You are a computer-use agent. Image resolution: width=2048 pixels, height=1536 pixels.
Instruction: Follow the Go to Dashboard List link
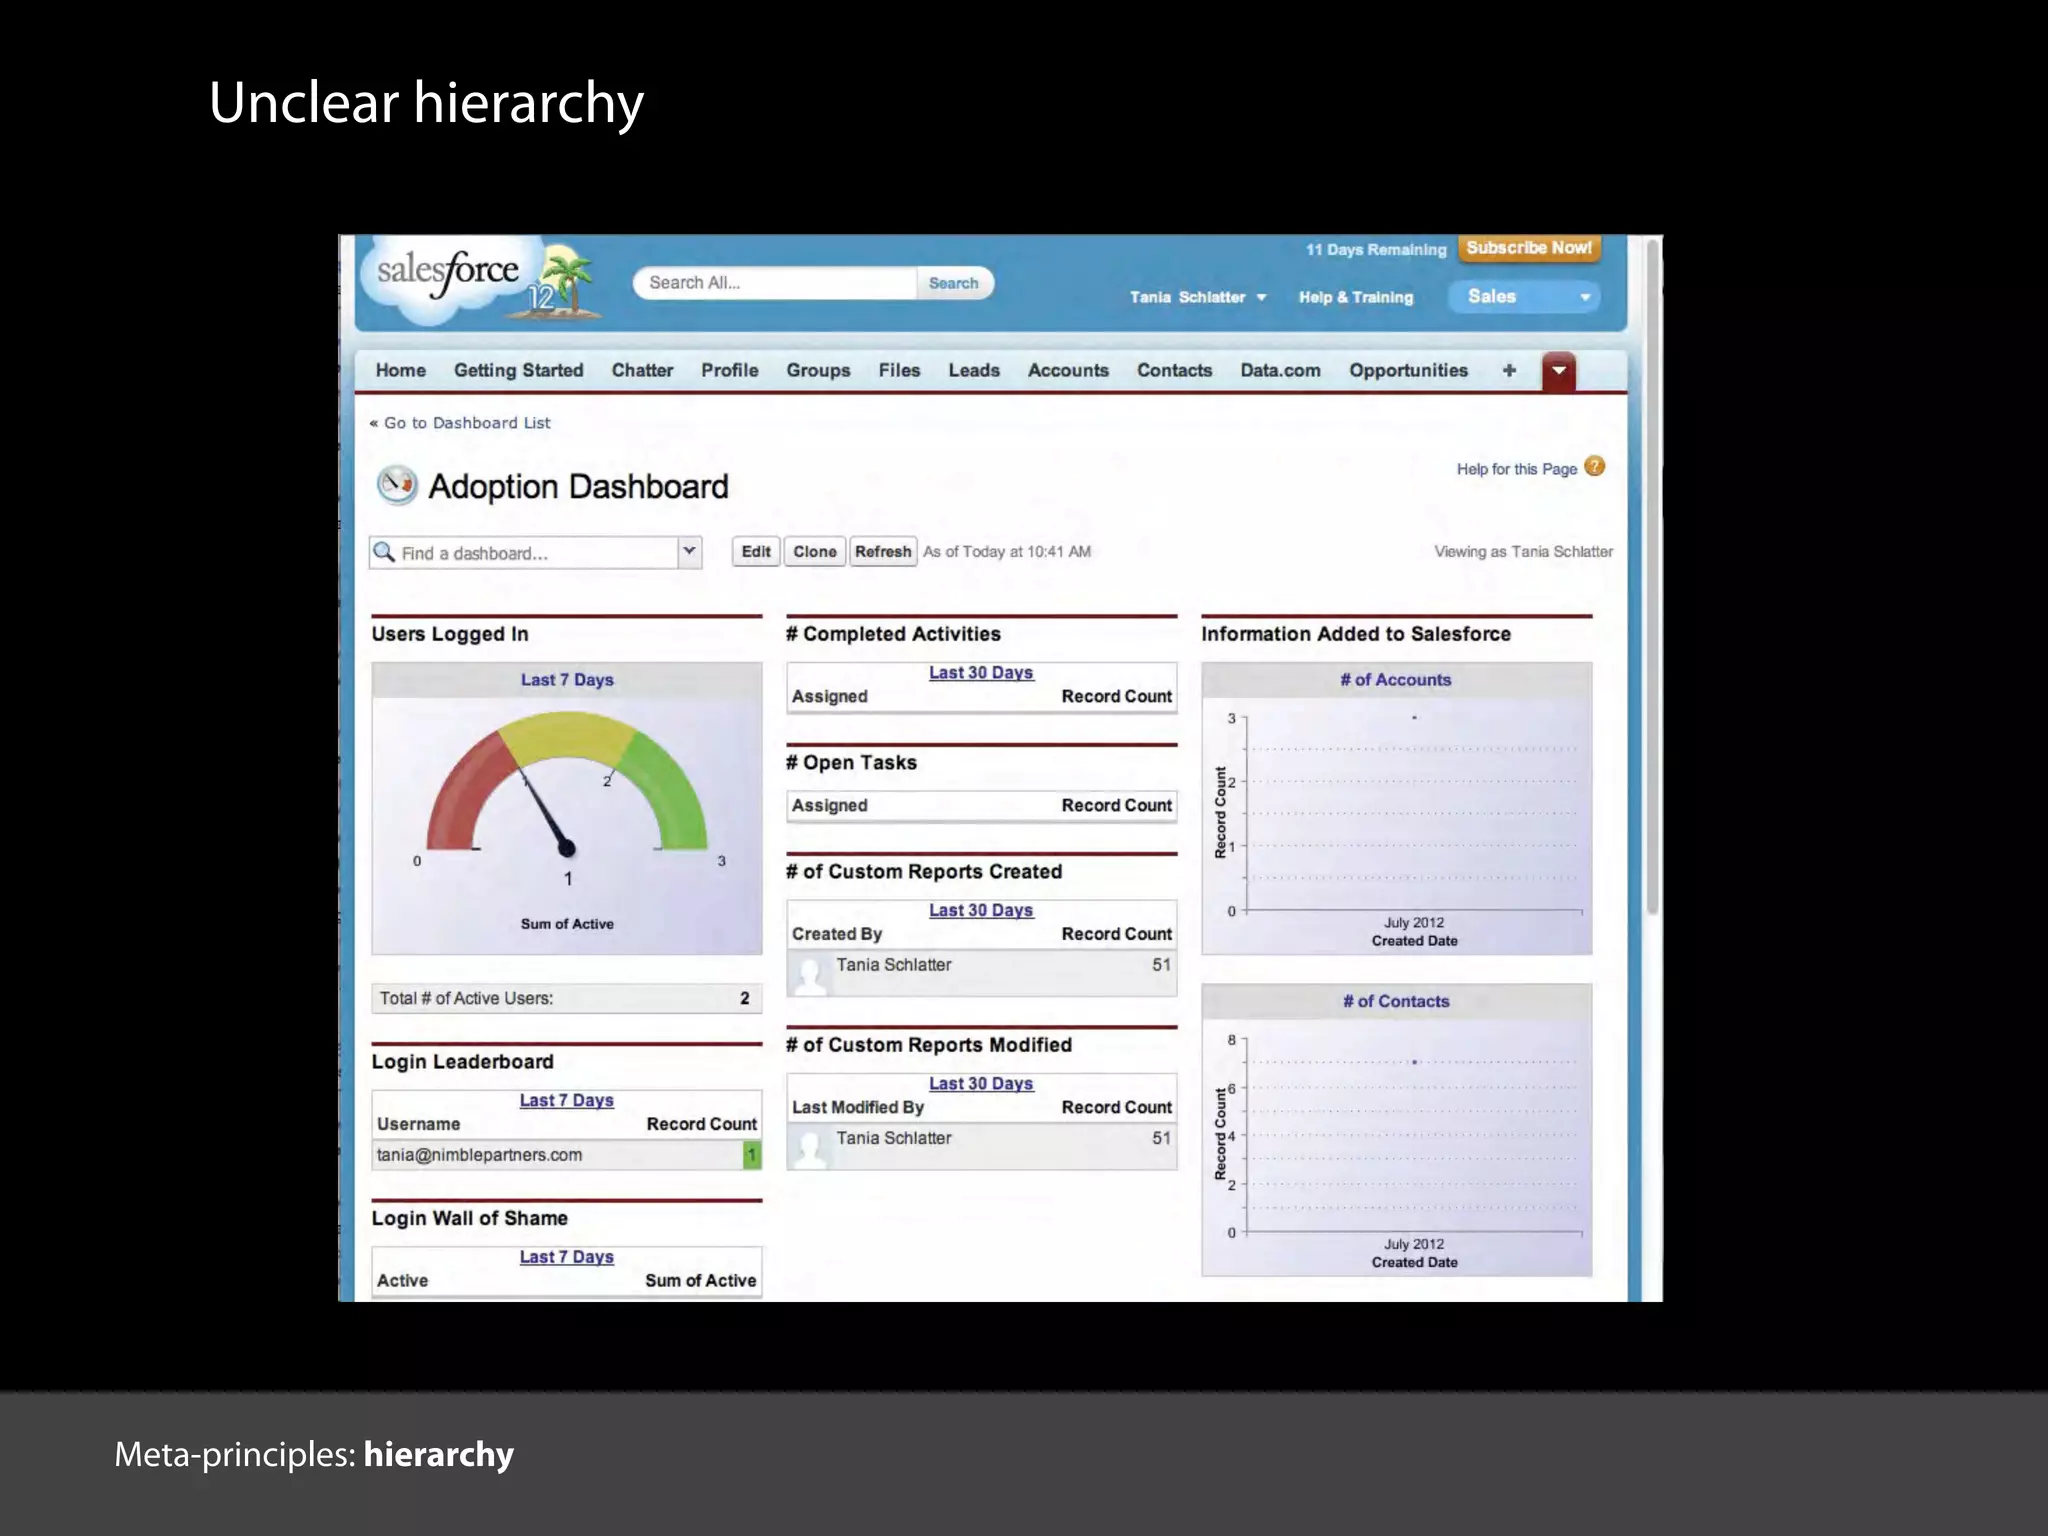pos(466,423)
